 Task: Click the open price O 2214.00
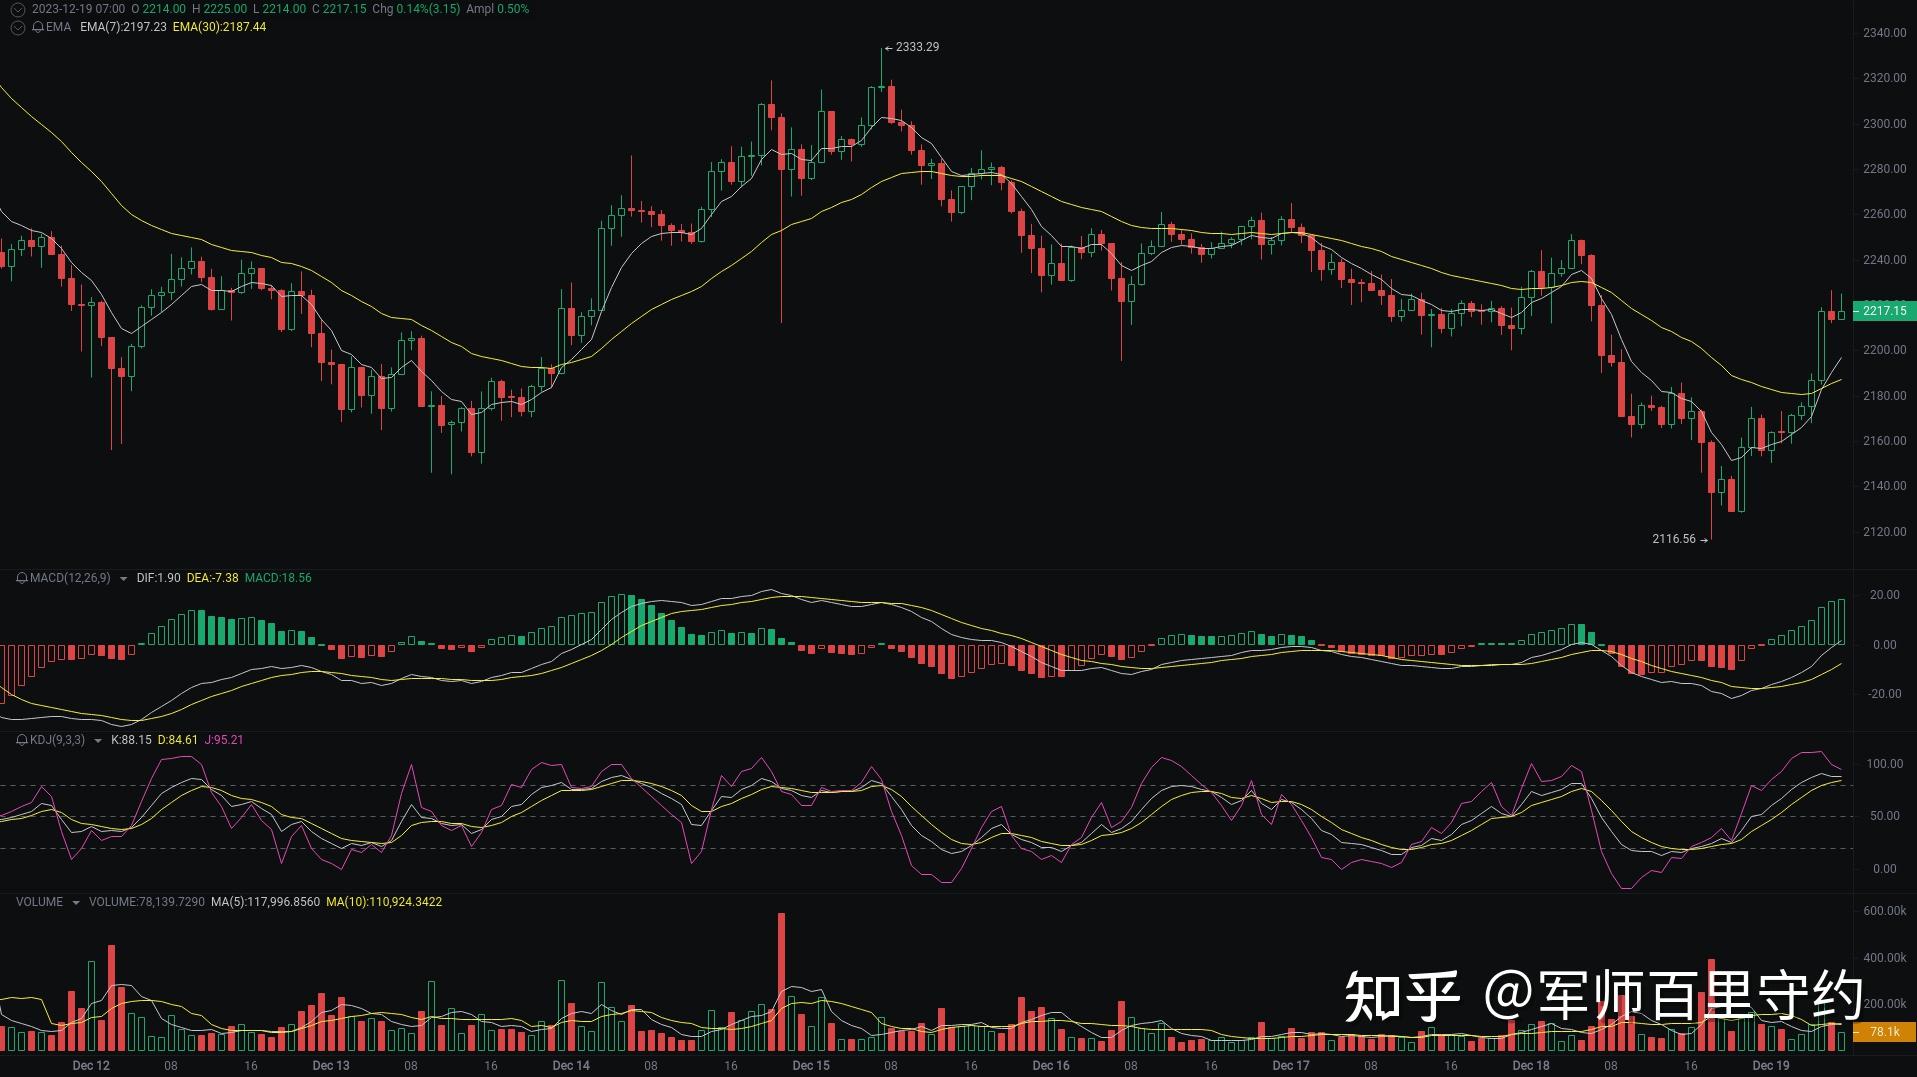point(159,9)
